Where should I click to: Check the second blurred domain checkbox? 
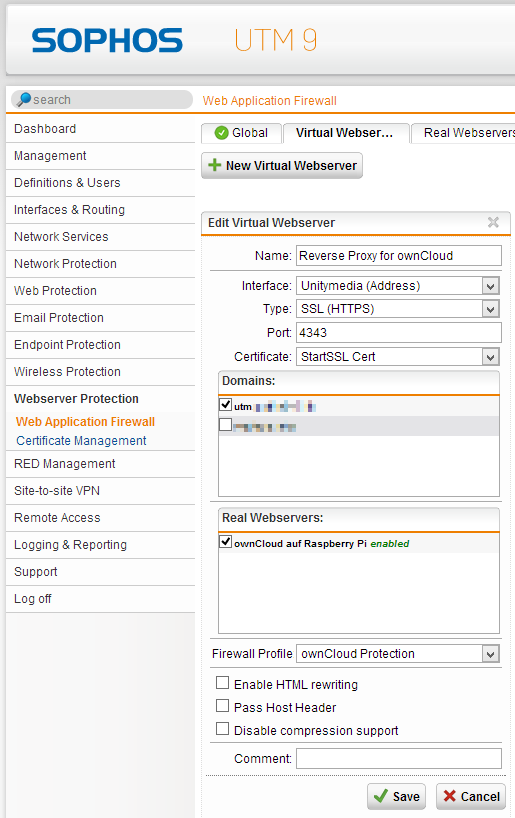(225, 425)
